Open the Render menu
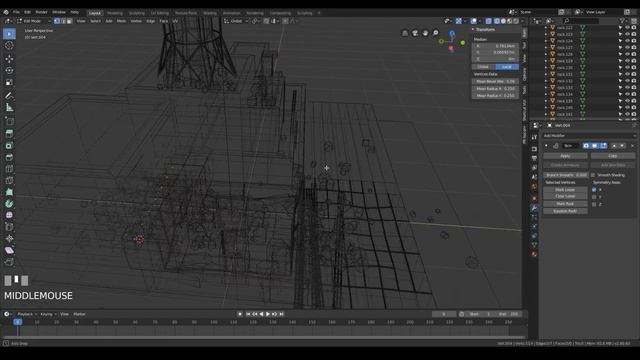 point(41,12)
